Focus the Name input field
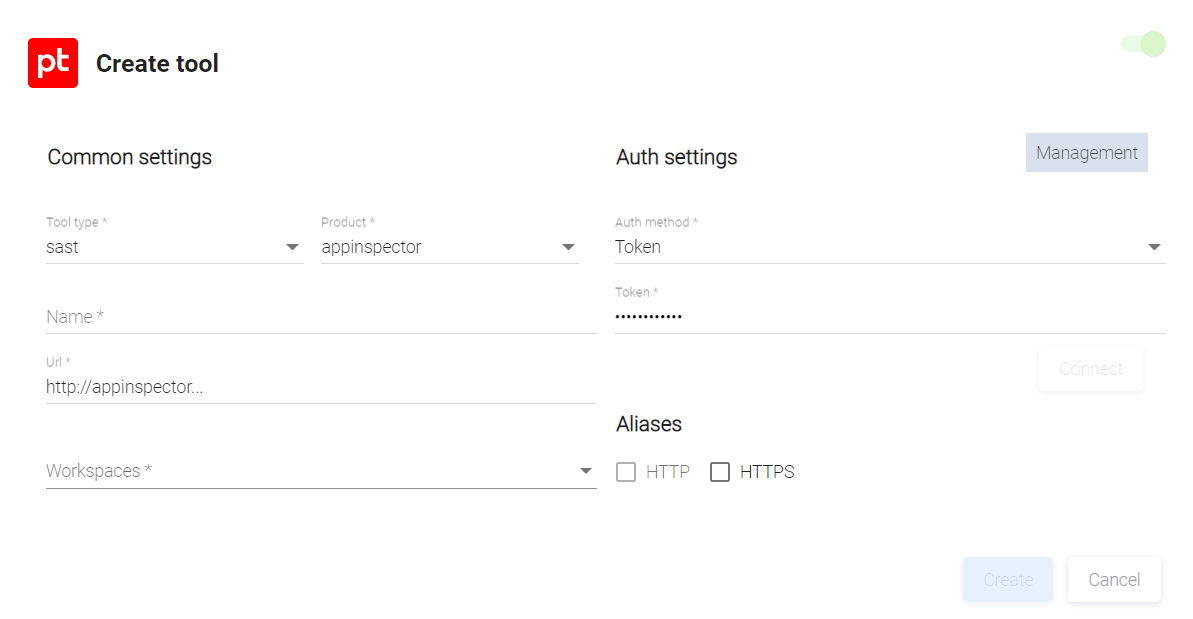Viewport: 1193px width, 619px height. (320, 317)
